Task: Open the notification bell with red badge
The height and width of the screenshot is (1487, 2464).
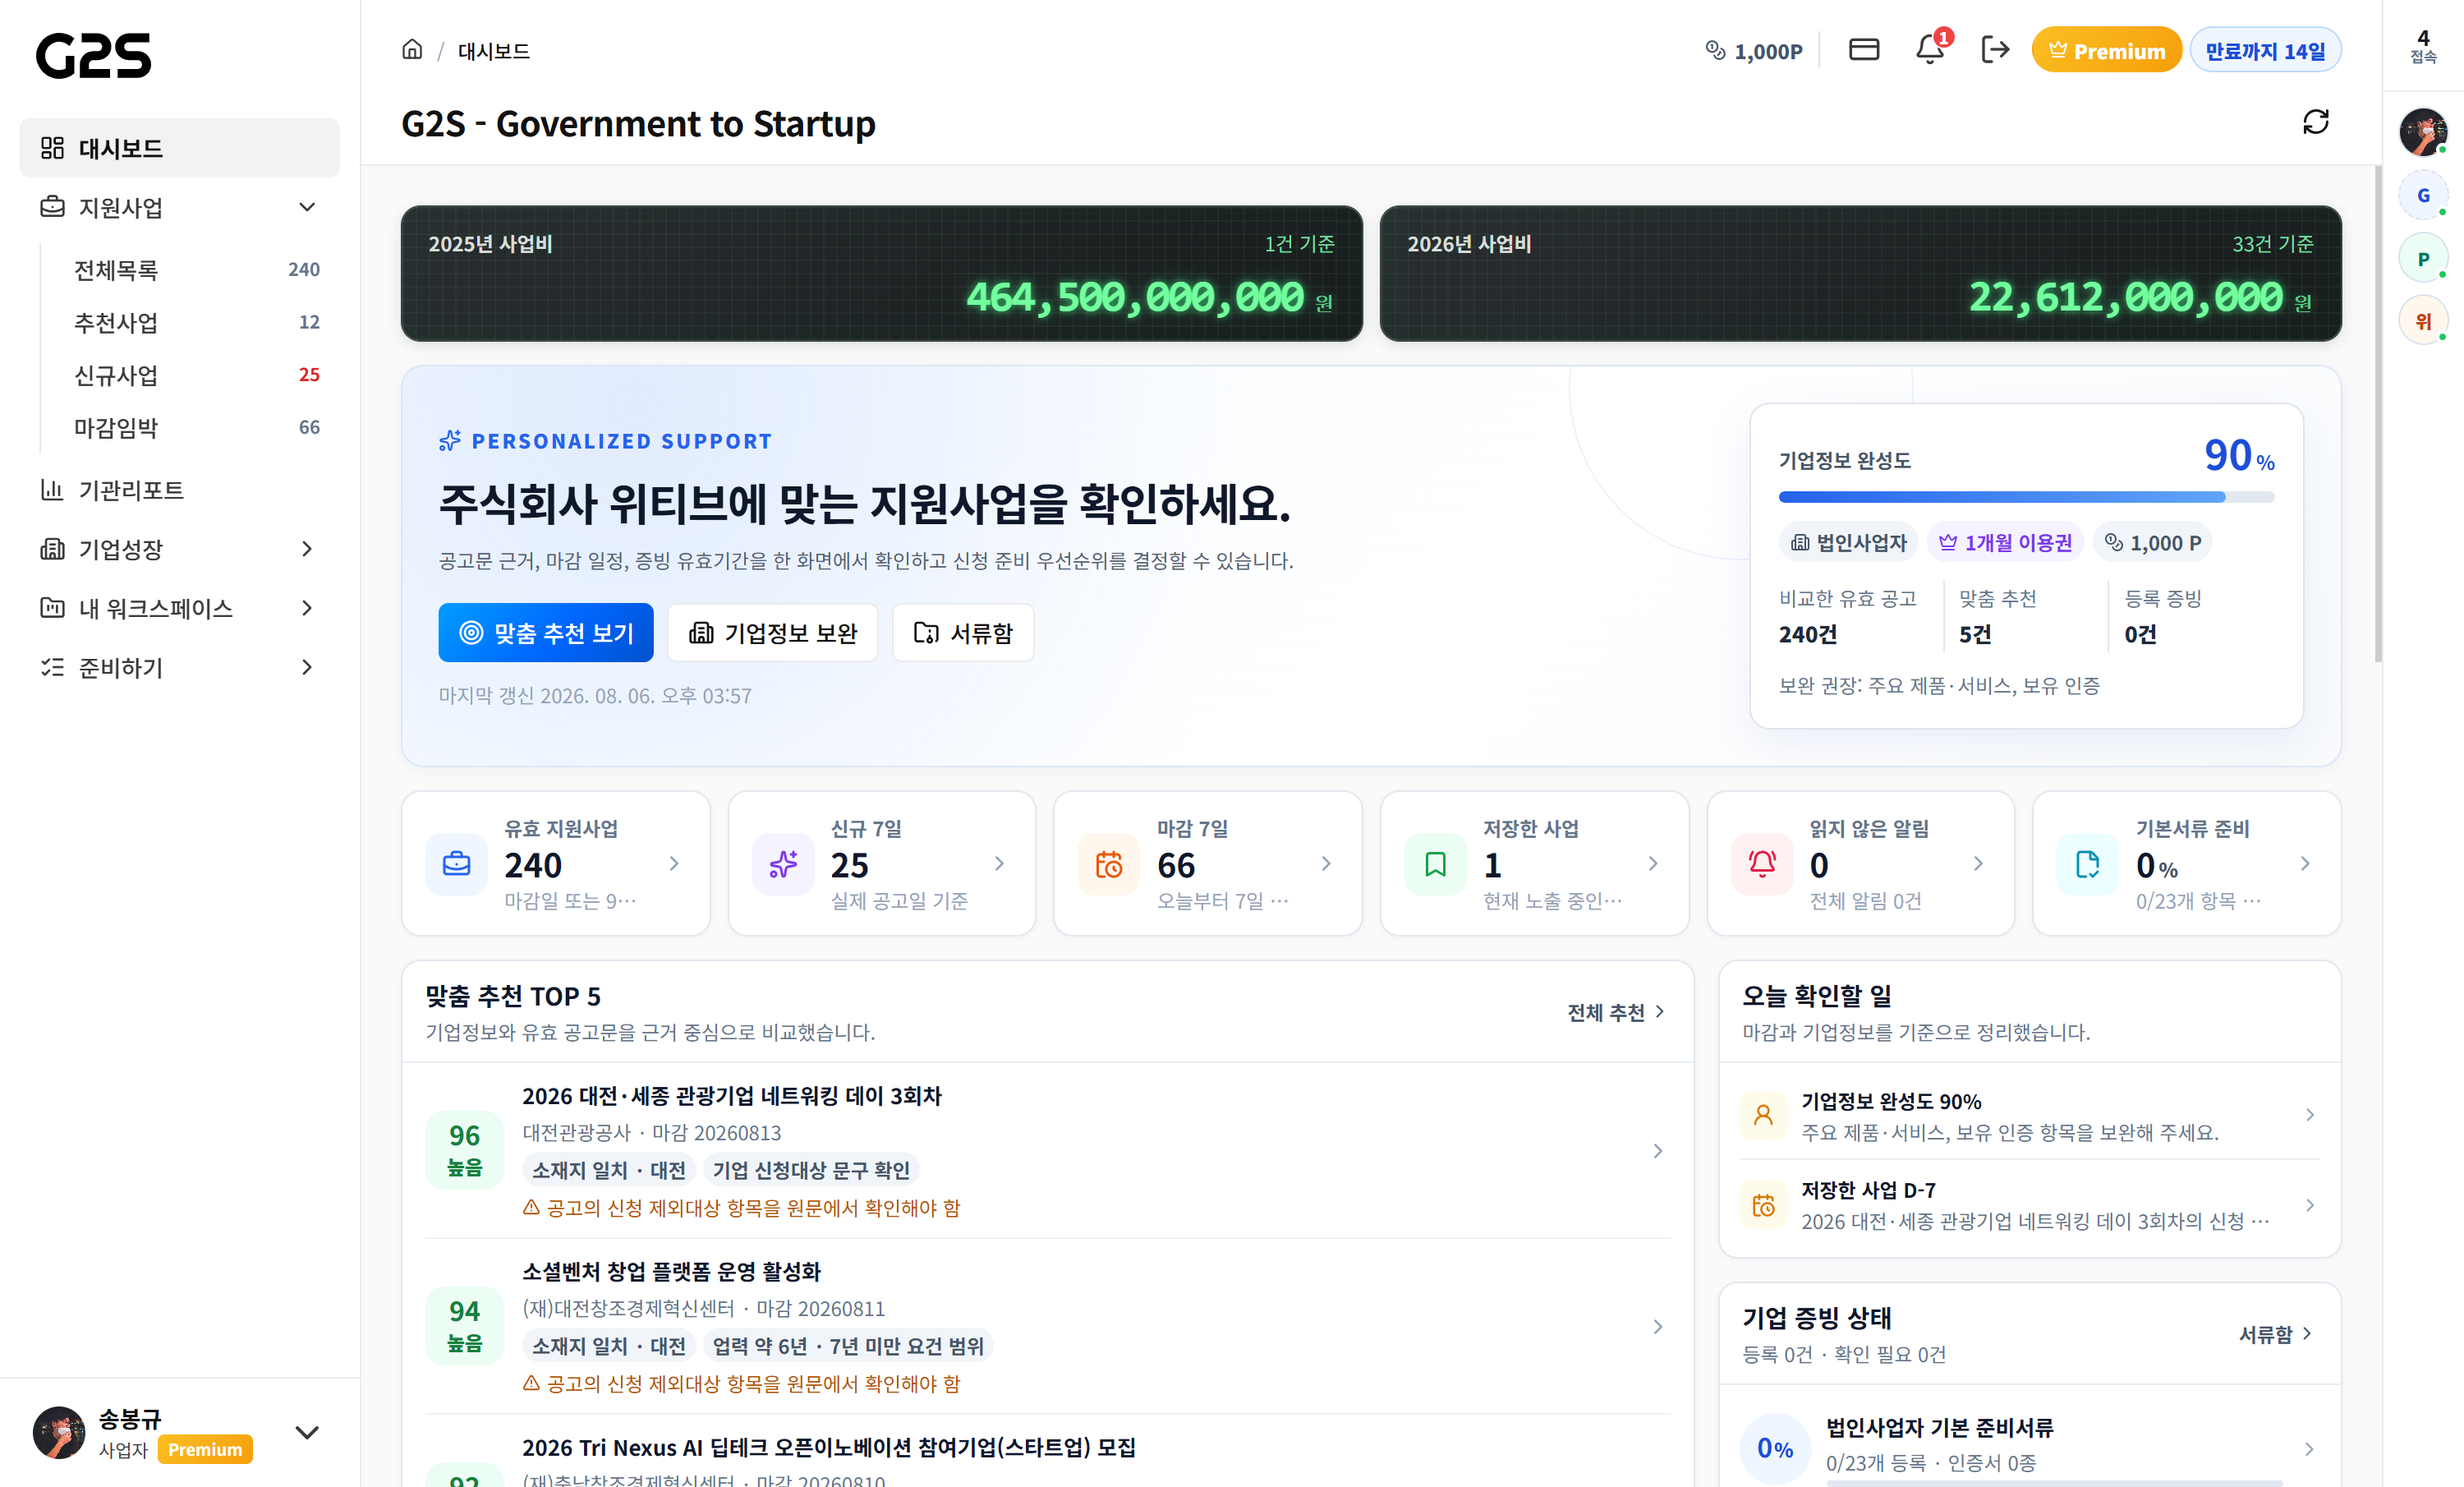Action: click(x=1930, y=50)
